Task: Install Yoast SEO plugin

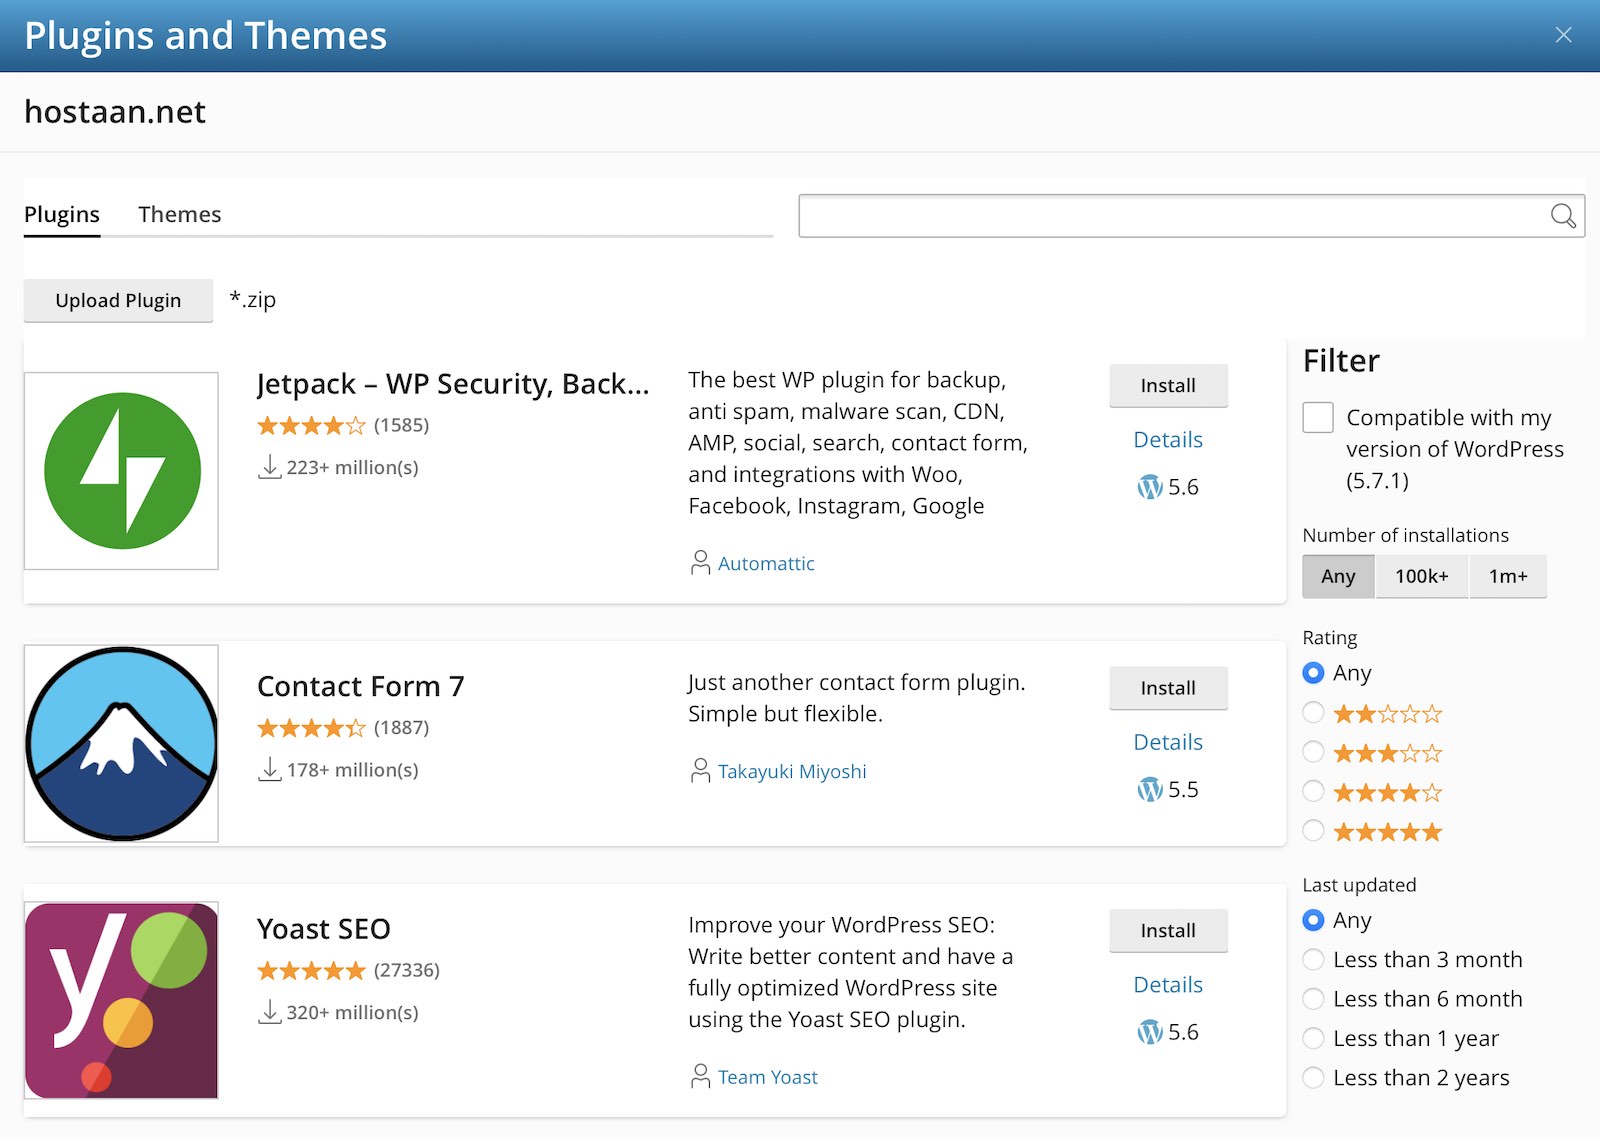Action: (x=1168, y=930)
